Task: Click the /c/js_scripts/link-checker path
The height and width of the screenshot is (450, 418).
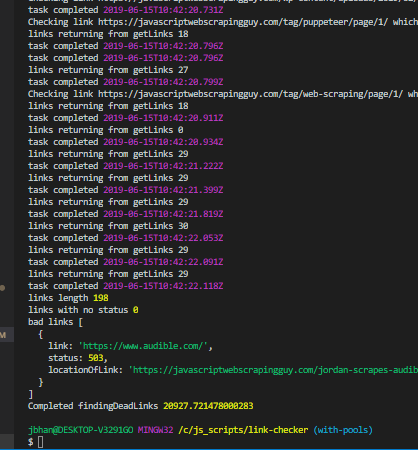Action: point(243,430)
